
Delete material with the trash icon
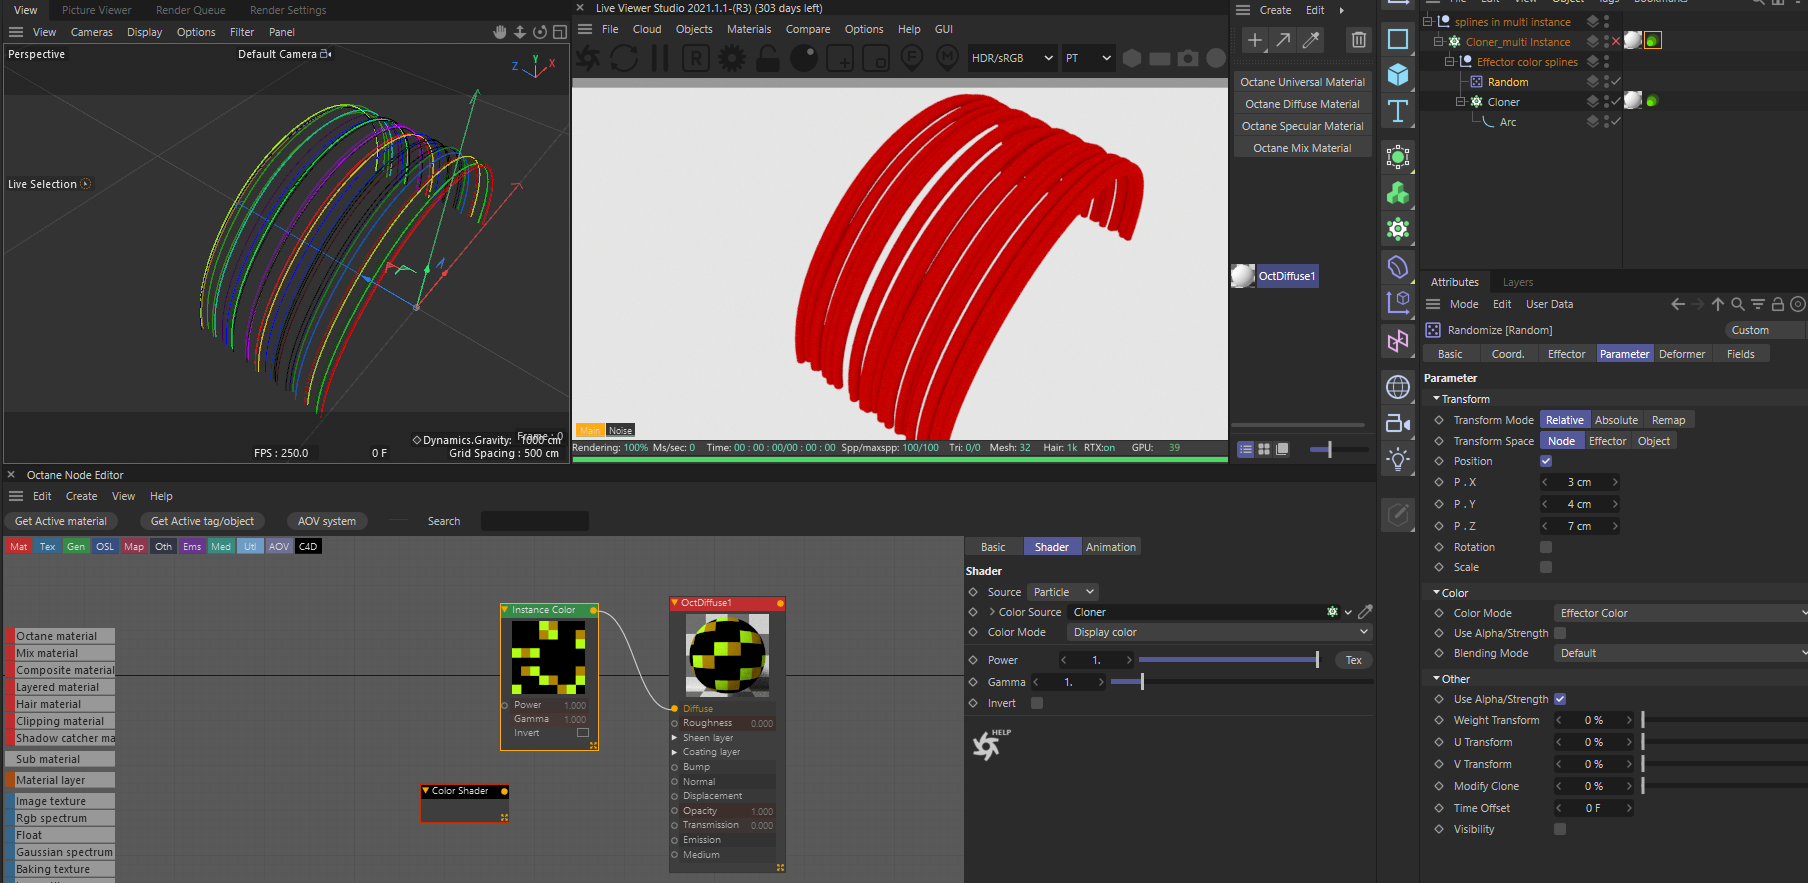(x=1358, y=40)
